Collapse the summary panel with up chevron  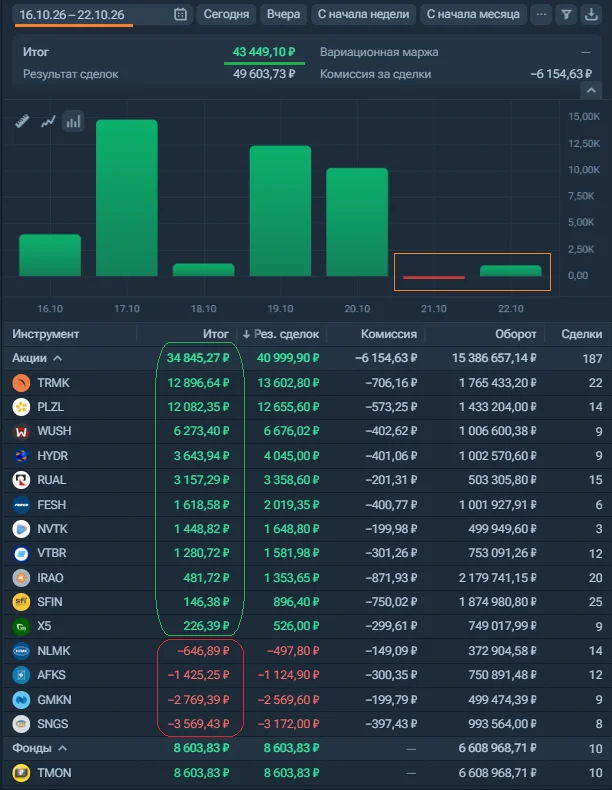click(x=591, y=91)
